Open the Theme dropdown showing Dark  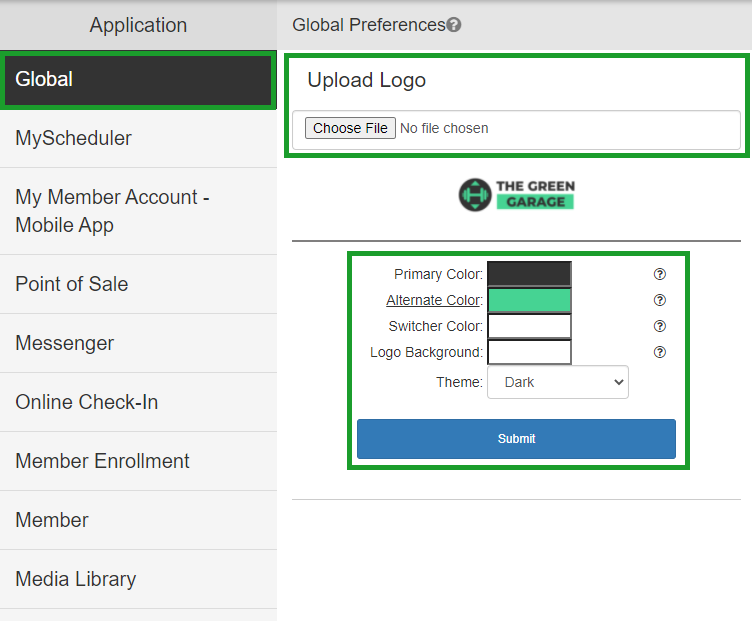tap(558, 382)
